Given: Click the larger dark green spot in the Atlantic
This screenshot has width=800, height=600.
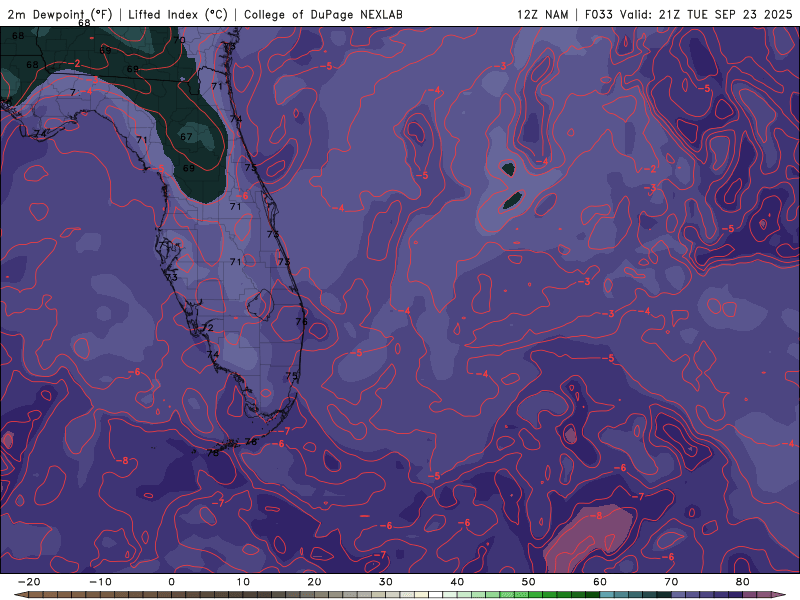Looking at the screenshot, I should 513,200.
